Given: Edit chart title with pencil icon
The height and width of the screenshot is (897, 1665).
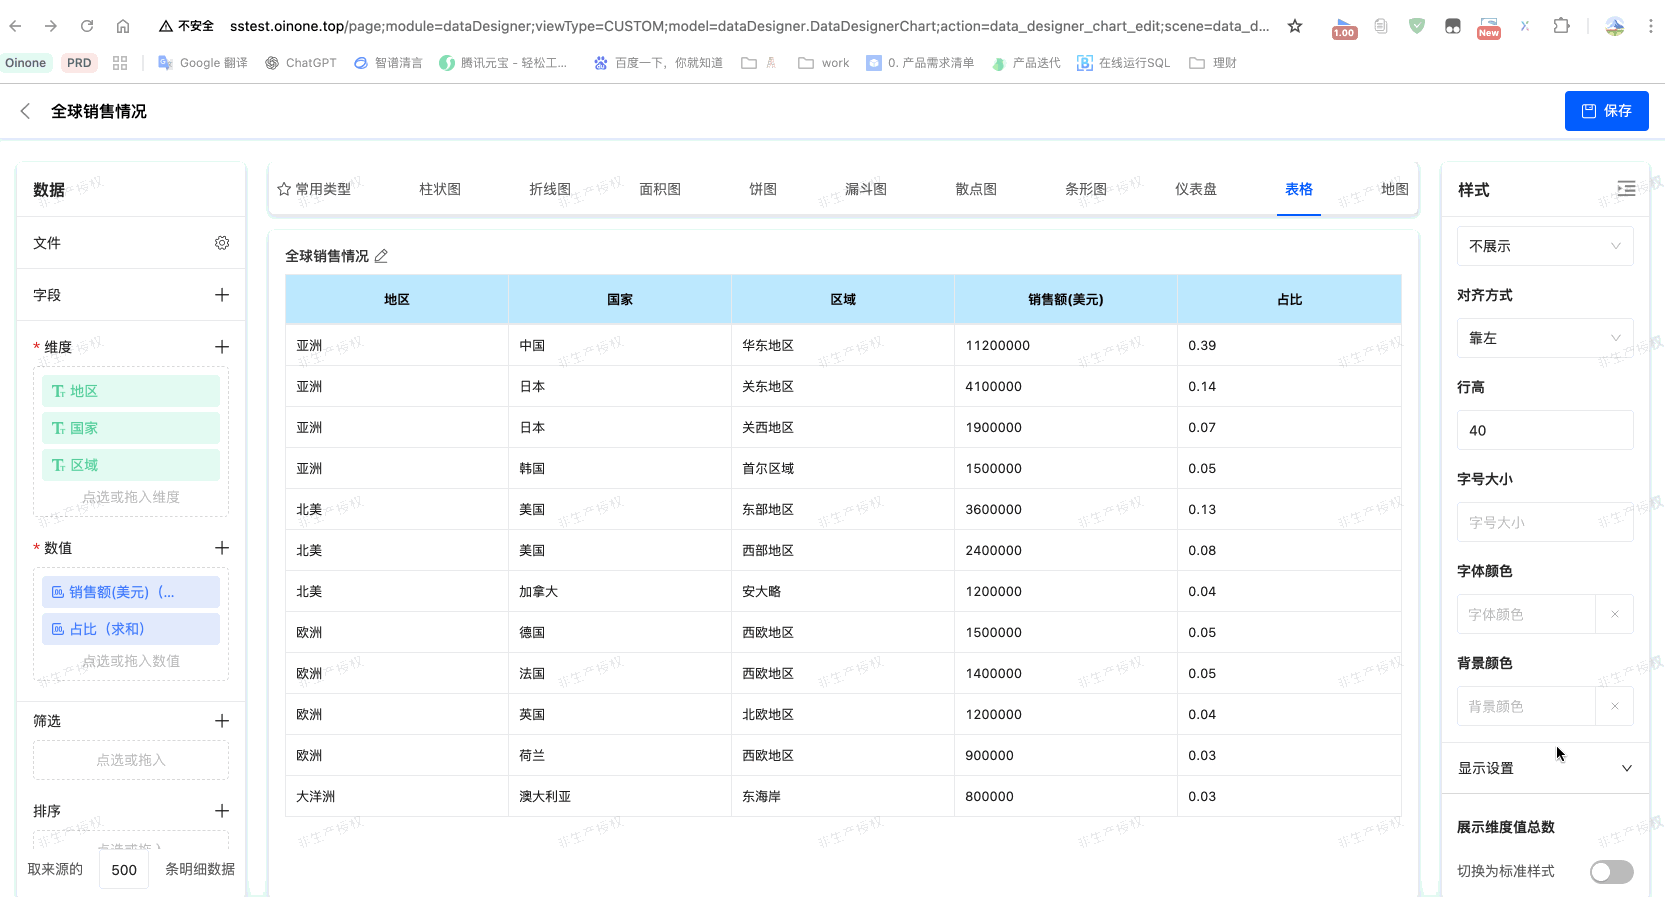Looking at the screenshot, I should (381, 257).
